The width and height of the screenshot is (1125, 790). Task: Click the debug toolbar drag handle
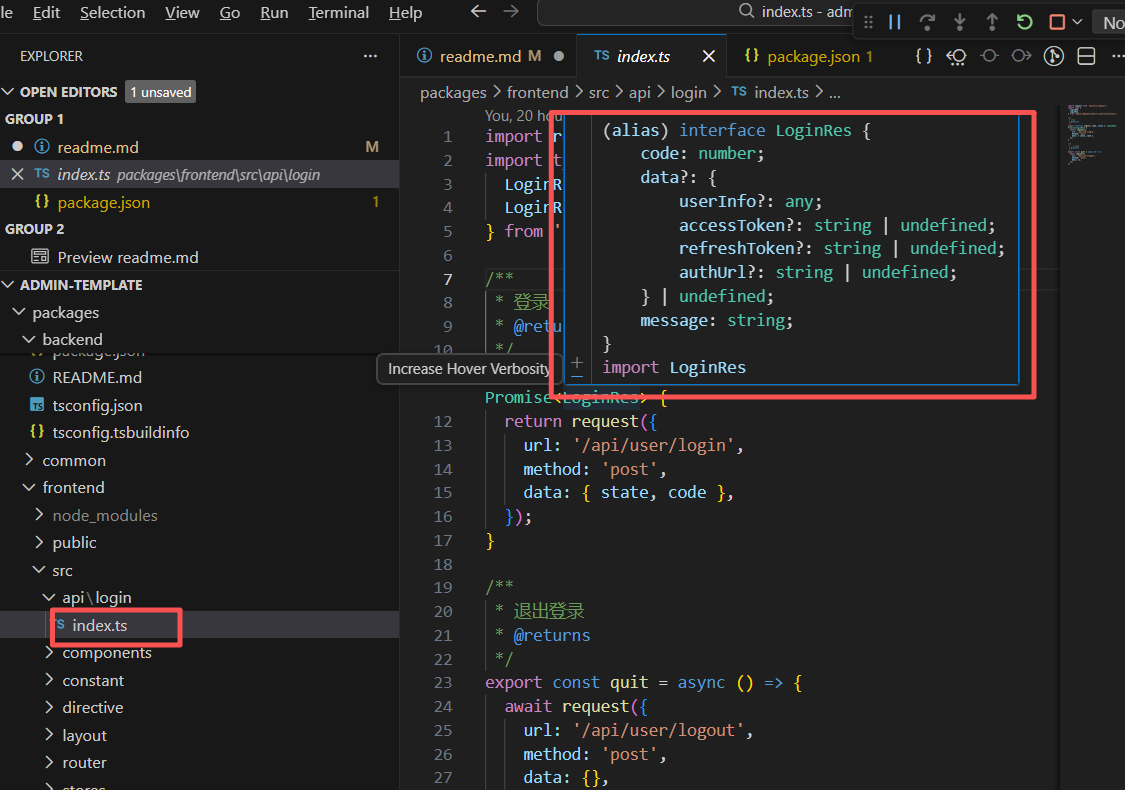click(x=868, y=22)
